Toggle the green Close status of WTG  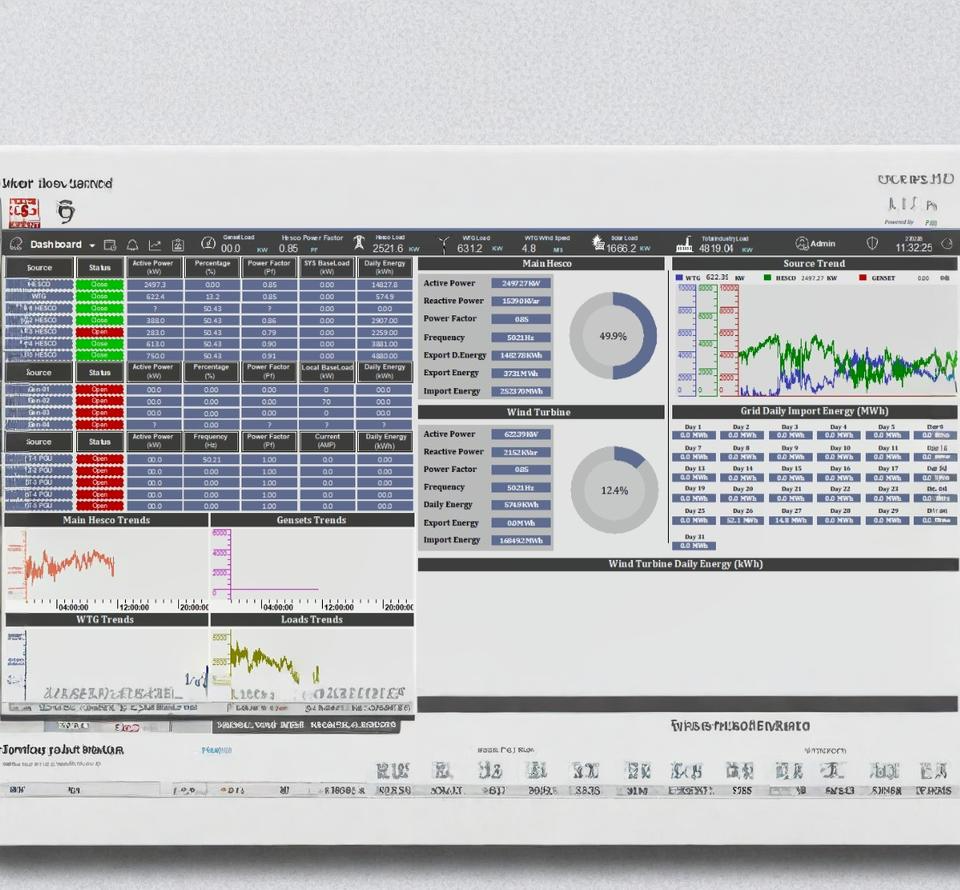tap(99, 297)
